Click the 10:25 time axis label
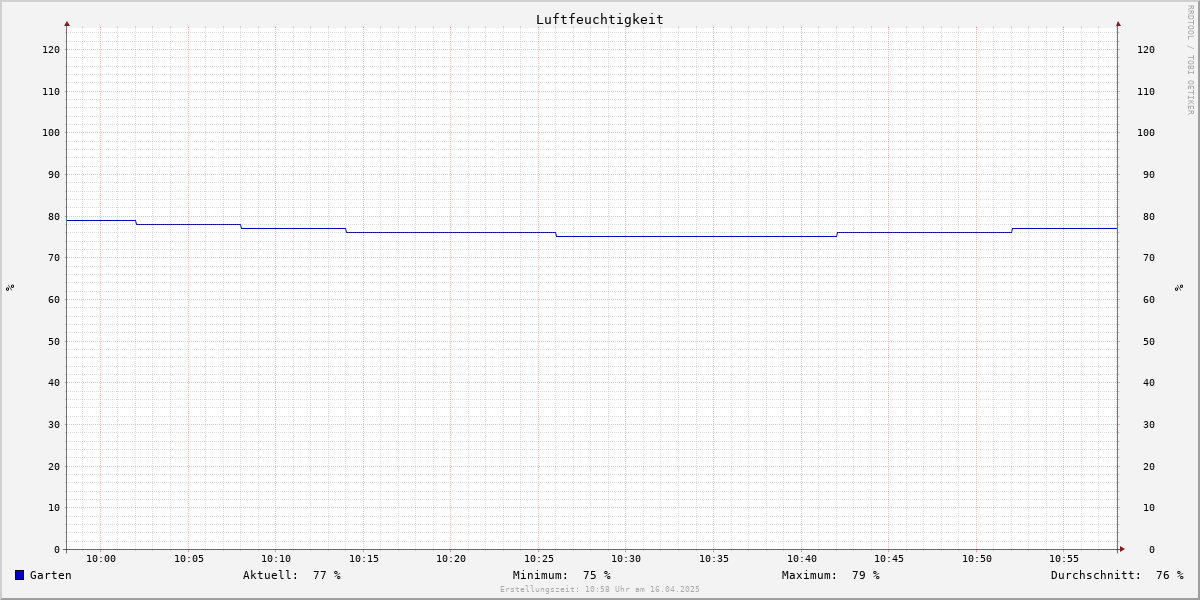 (539, 559)
